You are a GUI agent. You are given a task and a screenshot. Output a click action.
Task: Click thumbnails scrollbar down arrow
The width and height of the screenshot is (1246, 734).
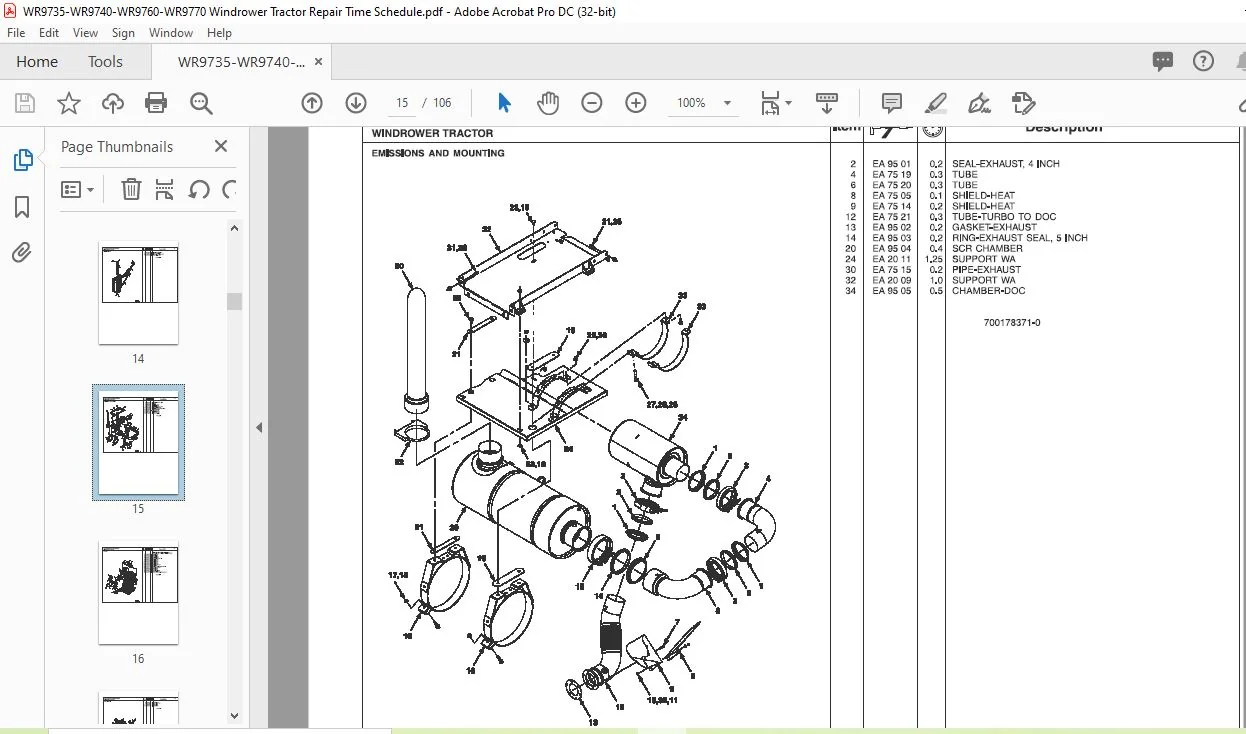tap(234, 715)
